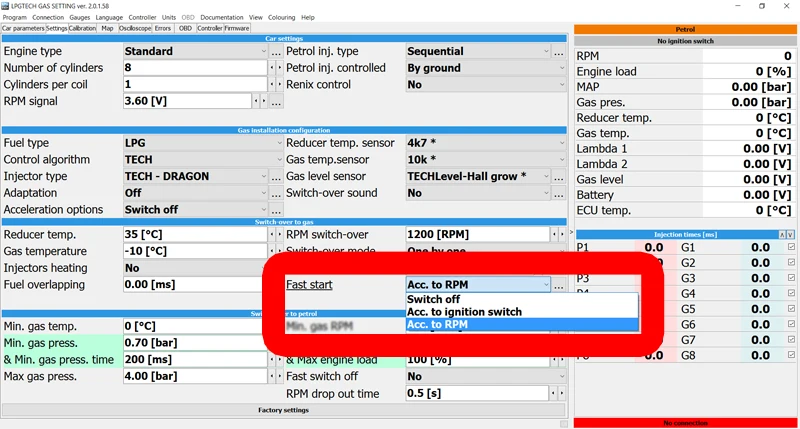Toggle the G5 injector checkbox

tap(791, 309)
